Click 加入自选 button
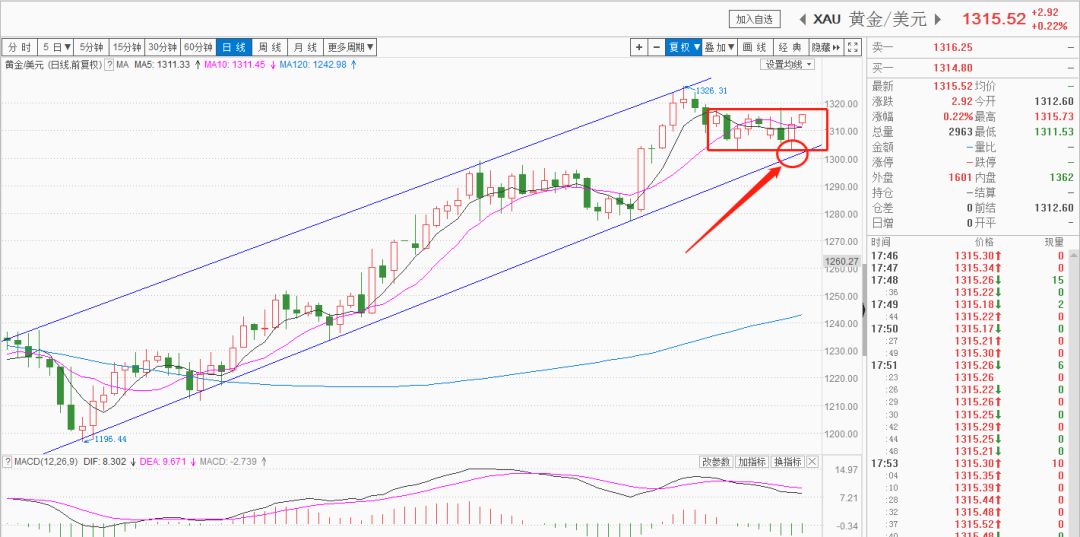 (755, 19)
